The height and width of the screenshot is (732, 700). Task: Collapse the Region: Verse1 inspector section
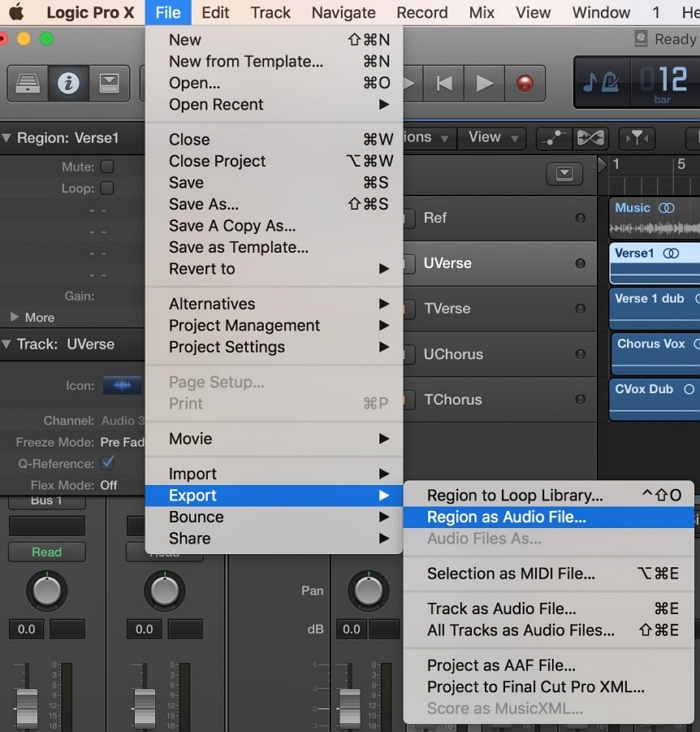point(7,138)
